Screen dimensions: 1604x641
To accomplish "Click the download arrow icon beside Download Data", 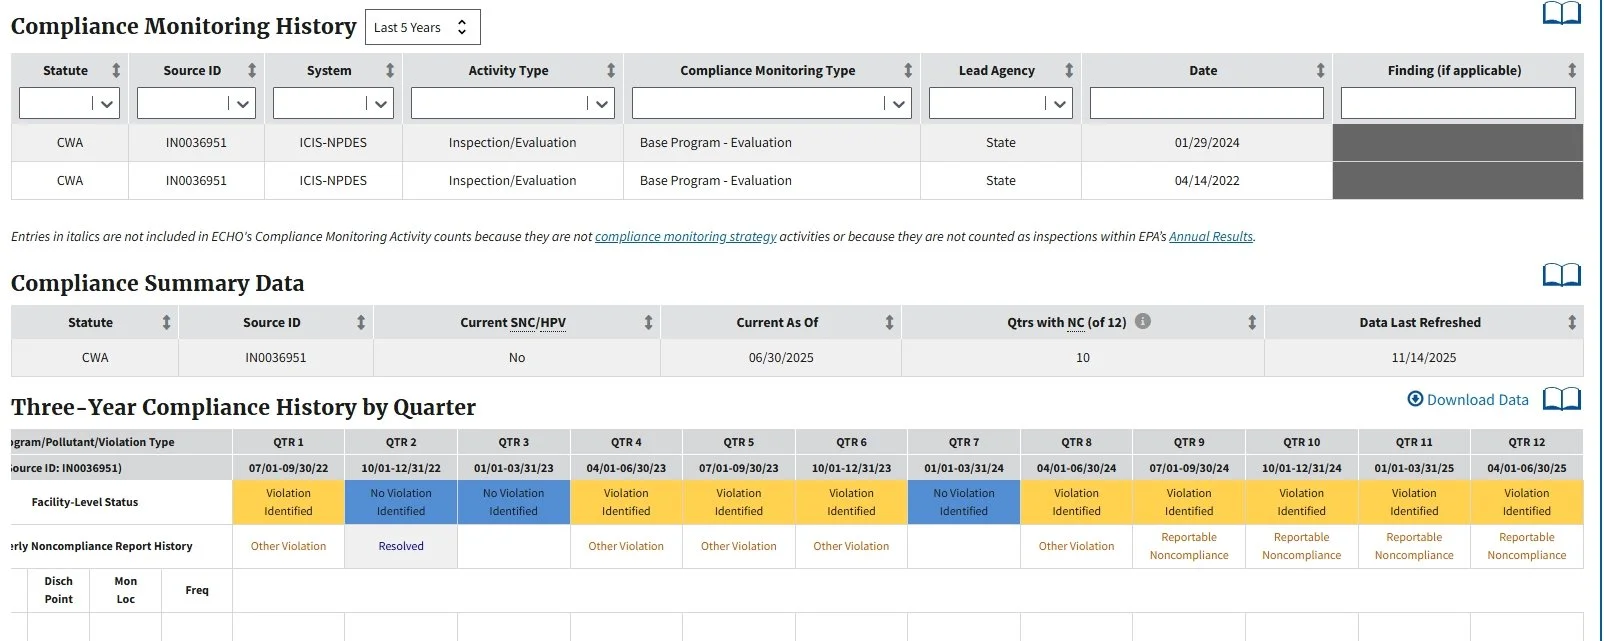I will 1415,399.
